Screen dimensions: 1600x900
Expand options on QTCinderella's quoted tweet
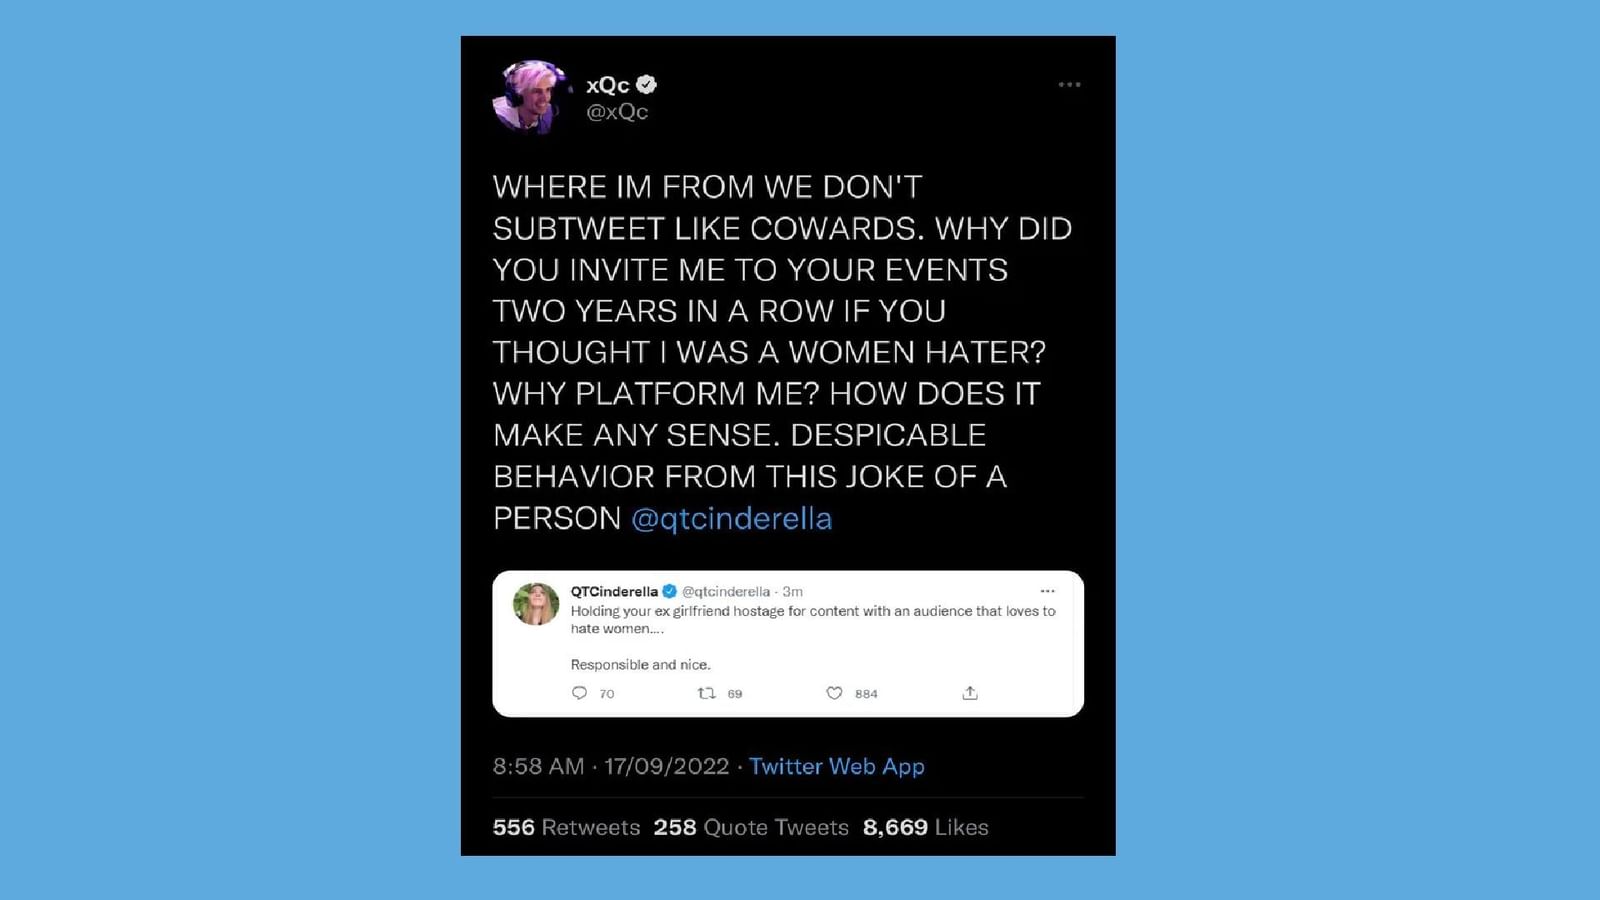tap(1046, 590)
